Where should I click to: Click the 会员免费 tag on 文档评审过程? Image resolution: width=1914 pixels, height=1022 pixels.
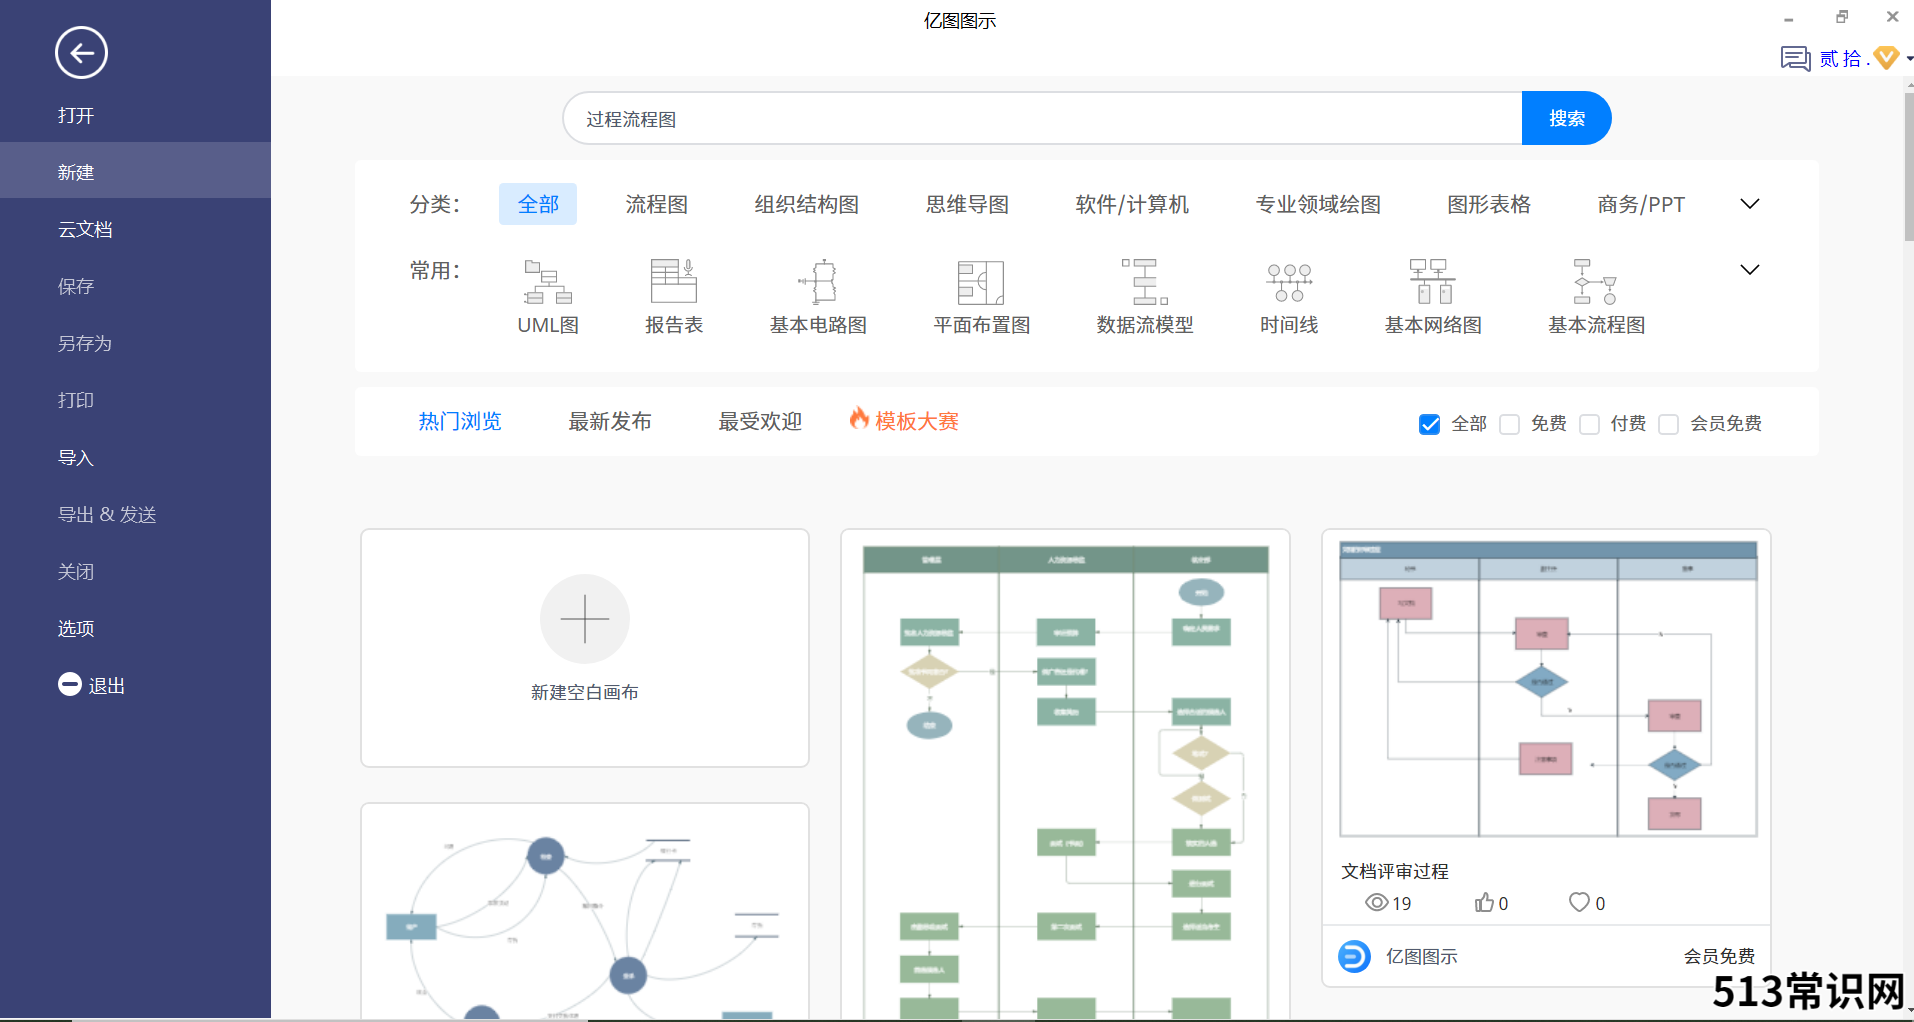click(x=1719, y=957)
